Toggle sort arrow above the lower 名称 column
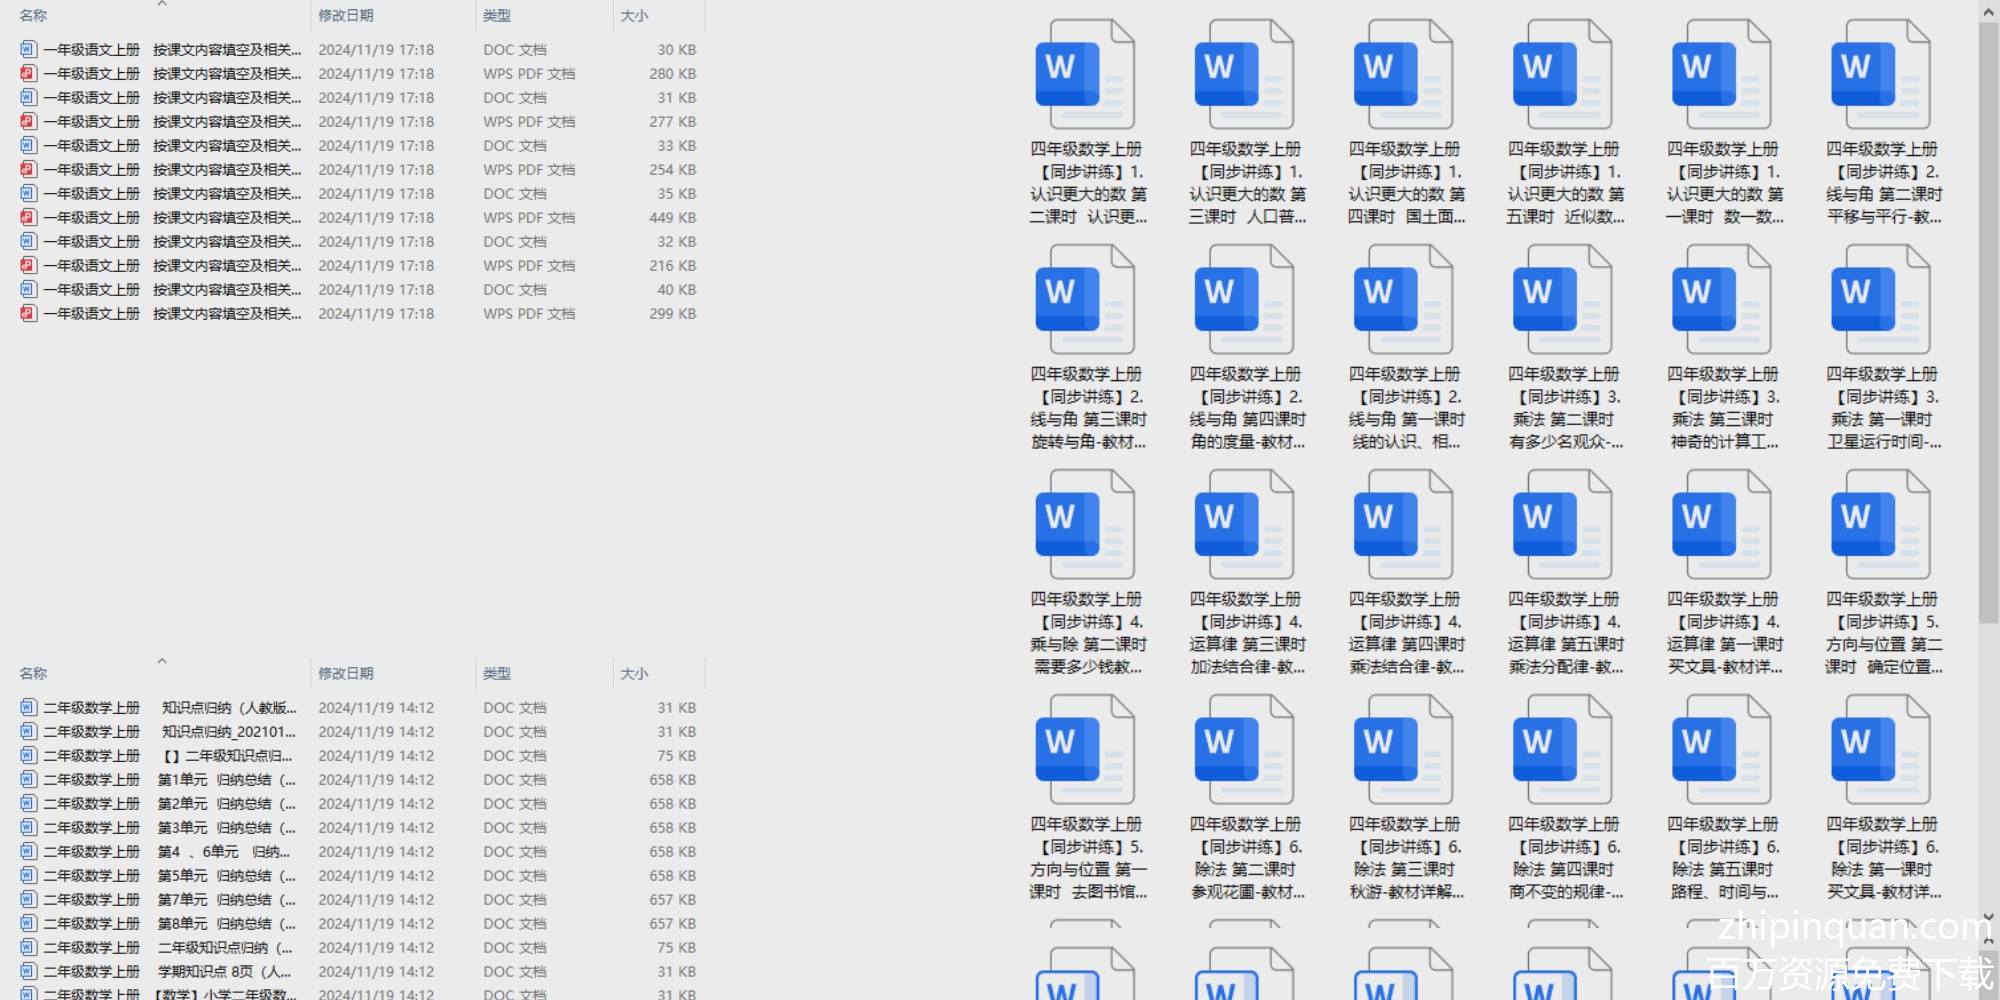The image size is (2000, 1000). [162, 661]
